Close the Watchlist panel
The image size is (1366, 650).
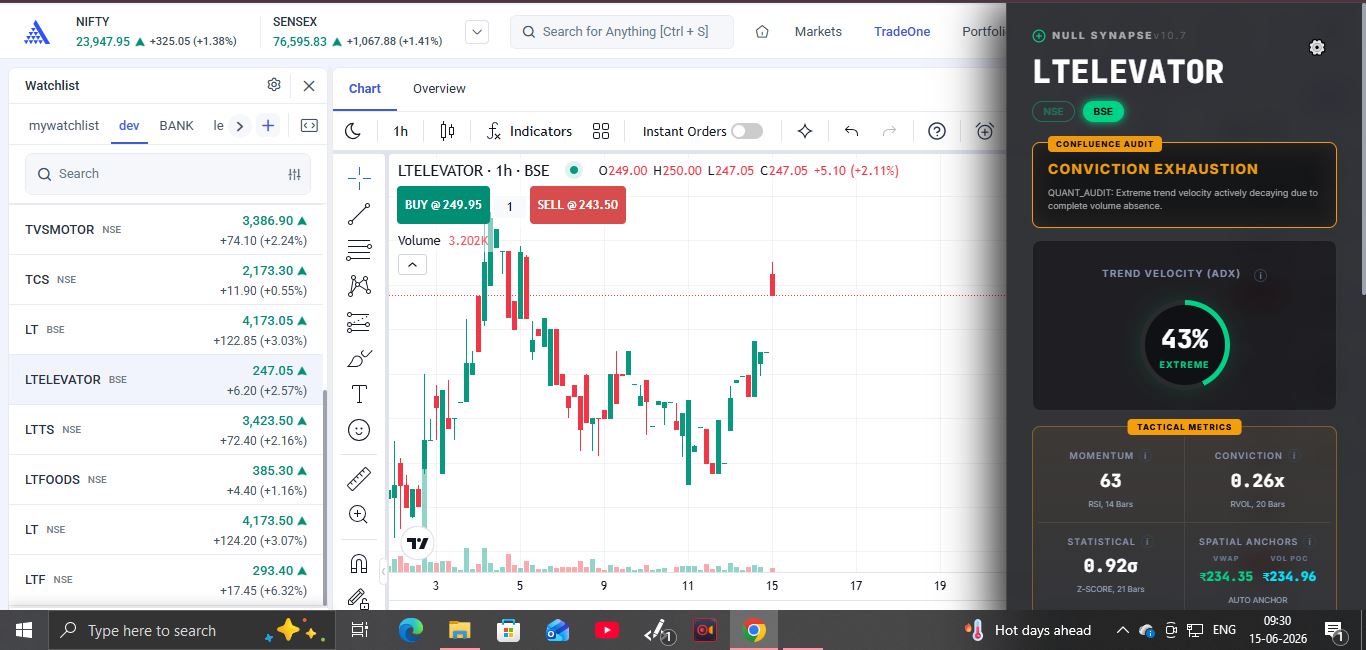[x=309, y=86]
